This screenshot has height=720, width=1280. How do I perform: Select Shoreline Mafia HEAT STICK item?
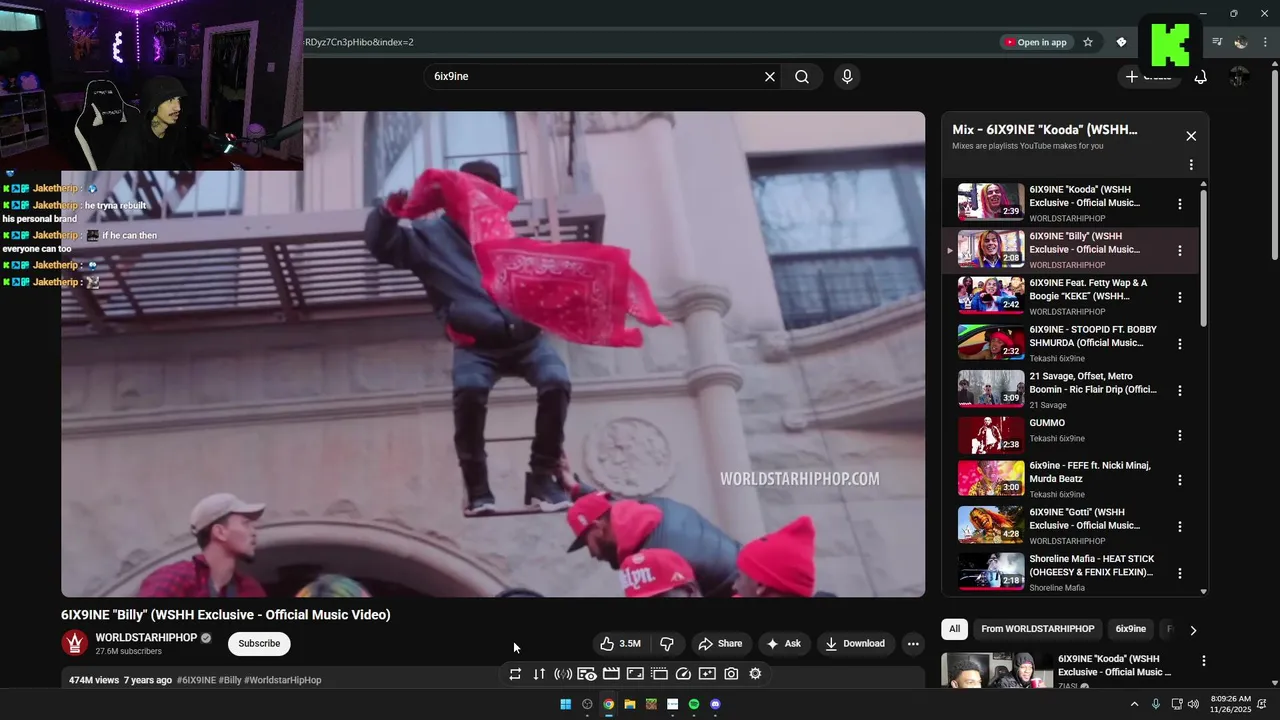tap(1070, 572)
